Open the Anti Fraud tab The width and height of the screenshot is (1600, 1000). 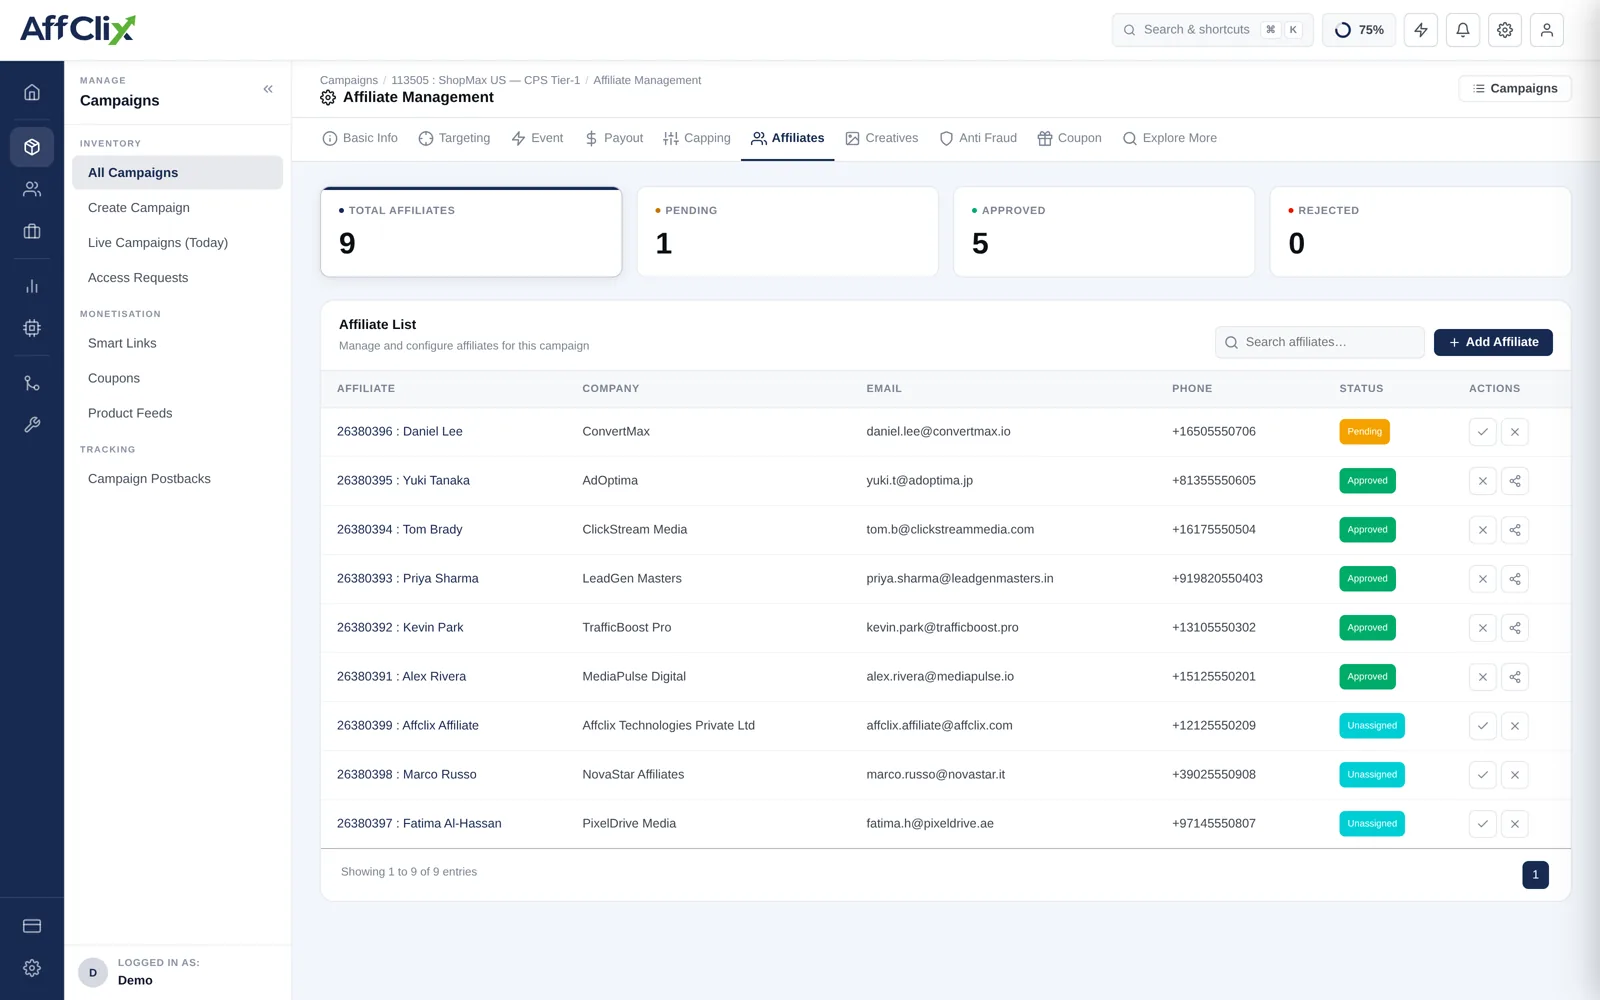(978, 138)
